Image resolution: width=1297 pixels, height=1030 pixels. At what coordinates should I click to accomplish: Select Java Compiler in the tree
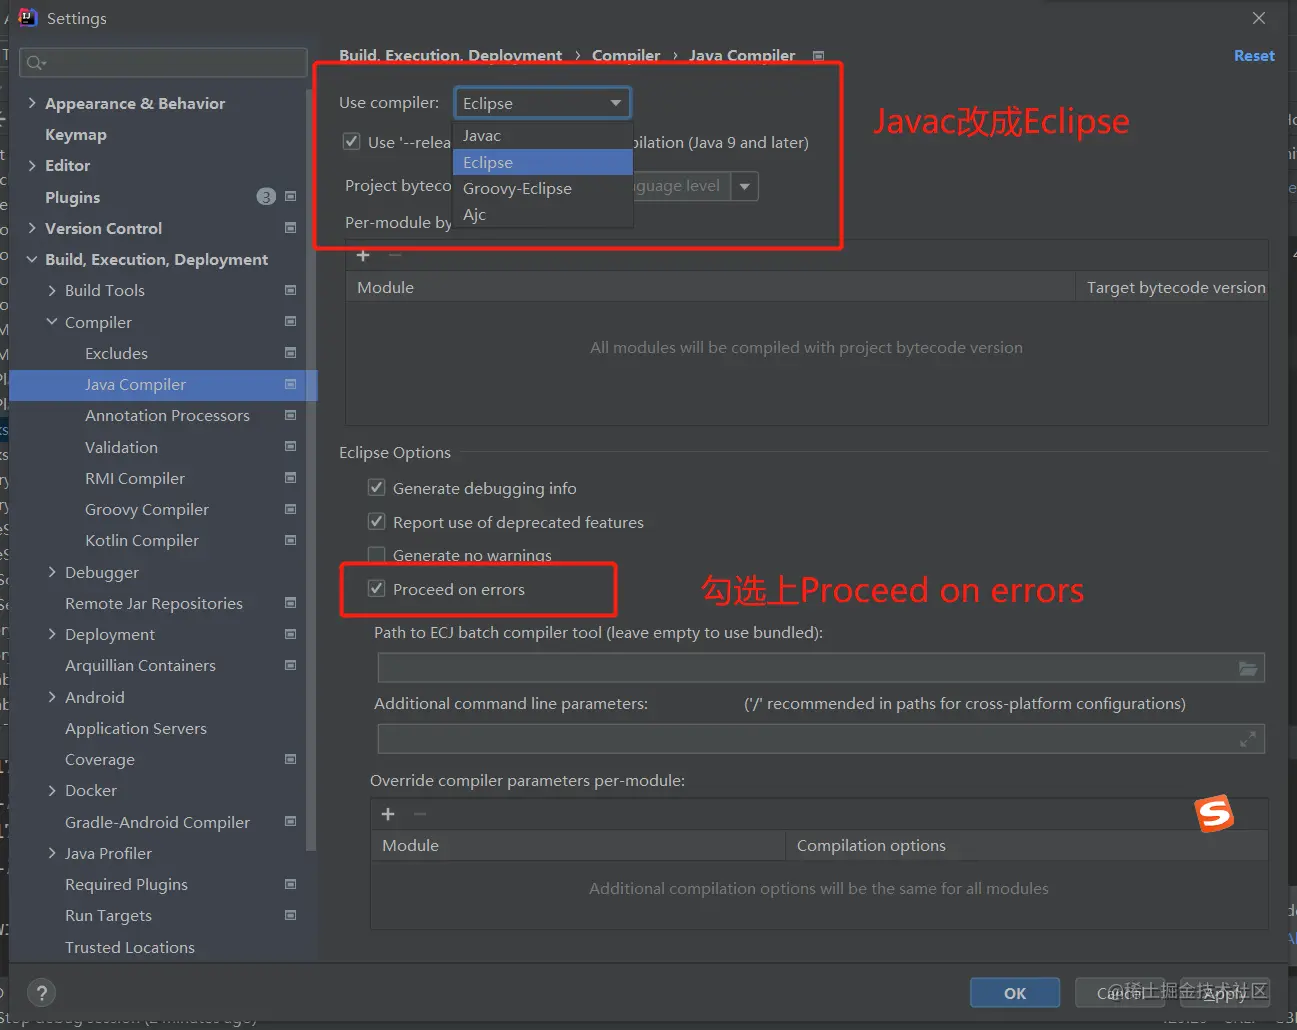coord(135,385)
